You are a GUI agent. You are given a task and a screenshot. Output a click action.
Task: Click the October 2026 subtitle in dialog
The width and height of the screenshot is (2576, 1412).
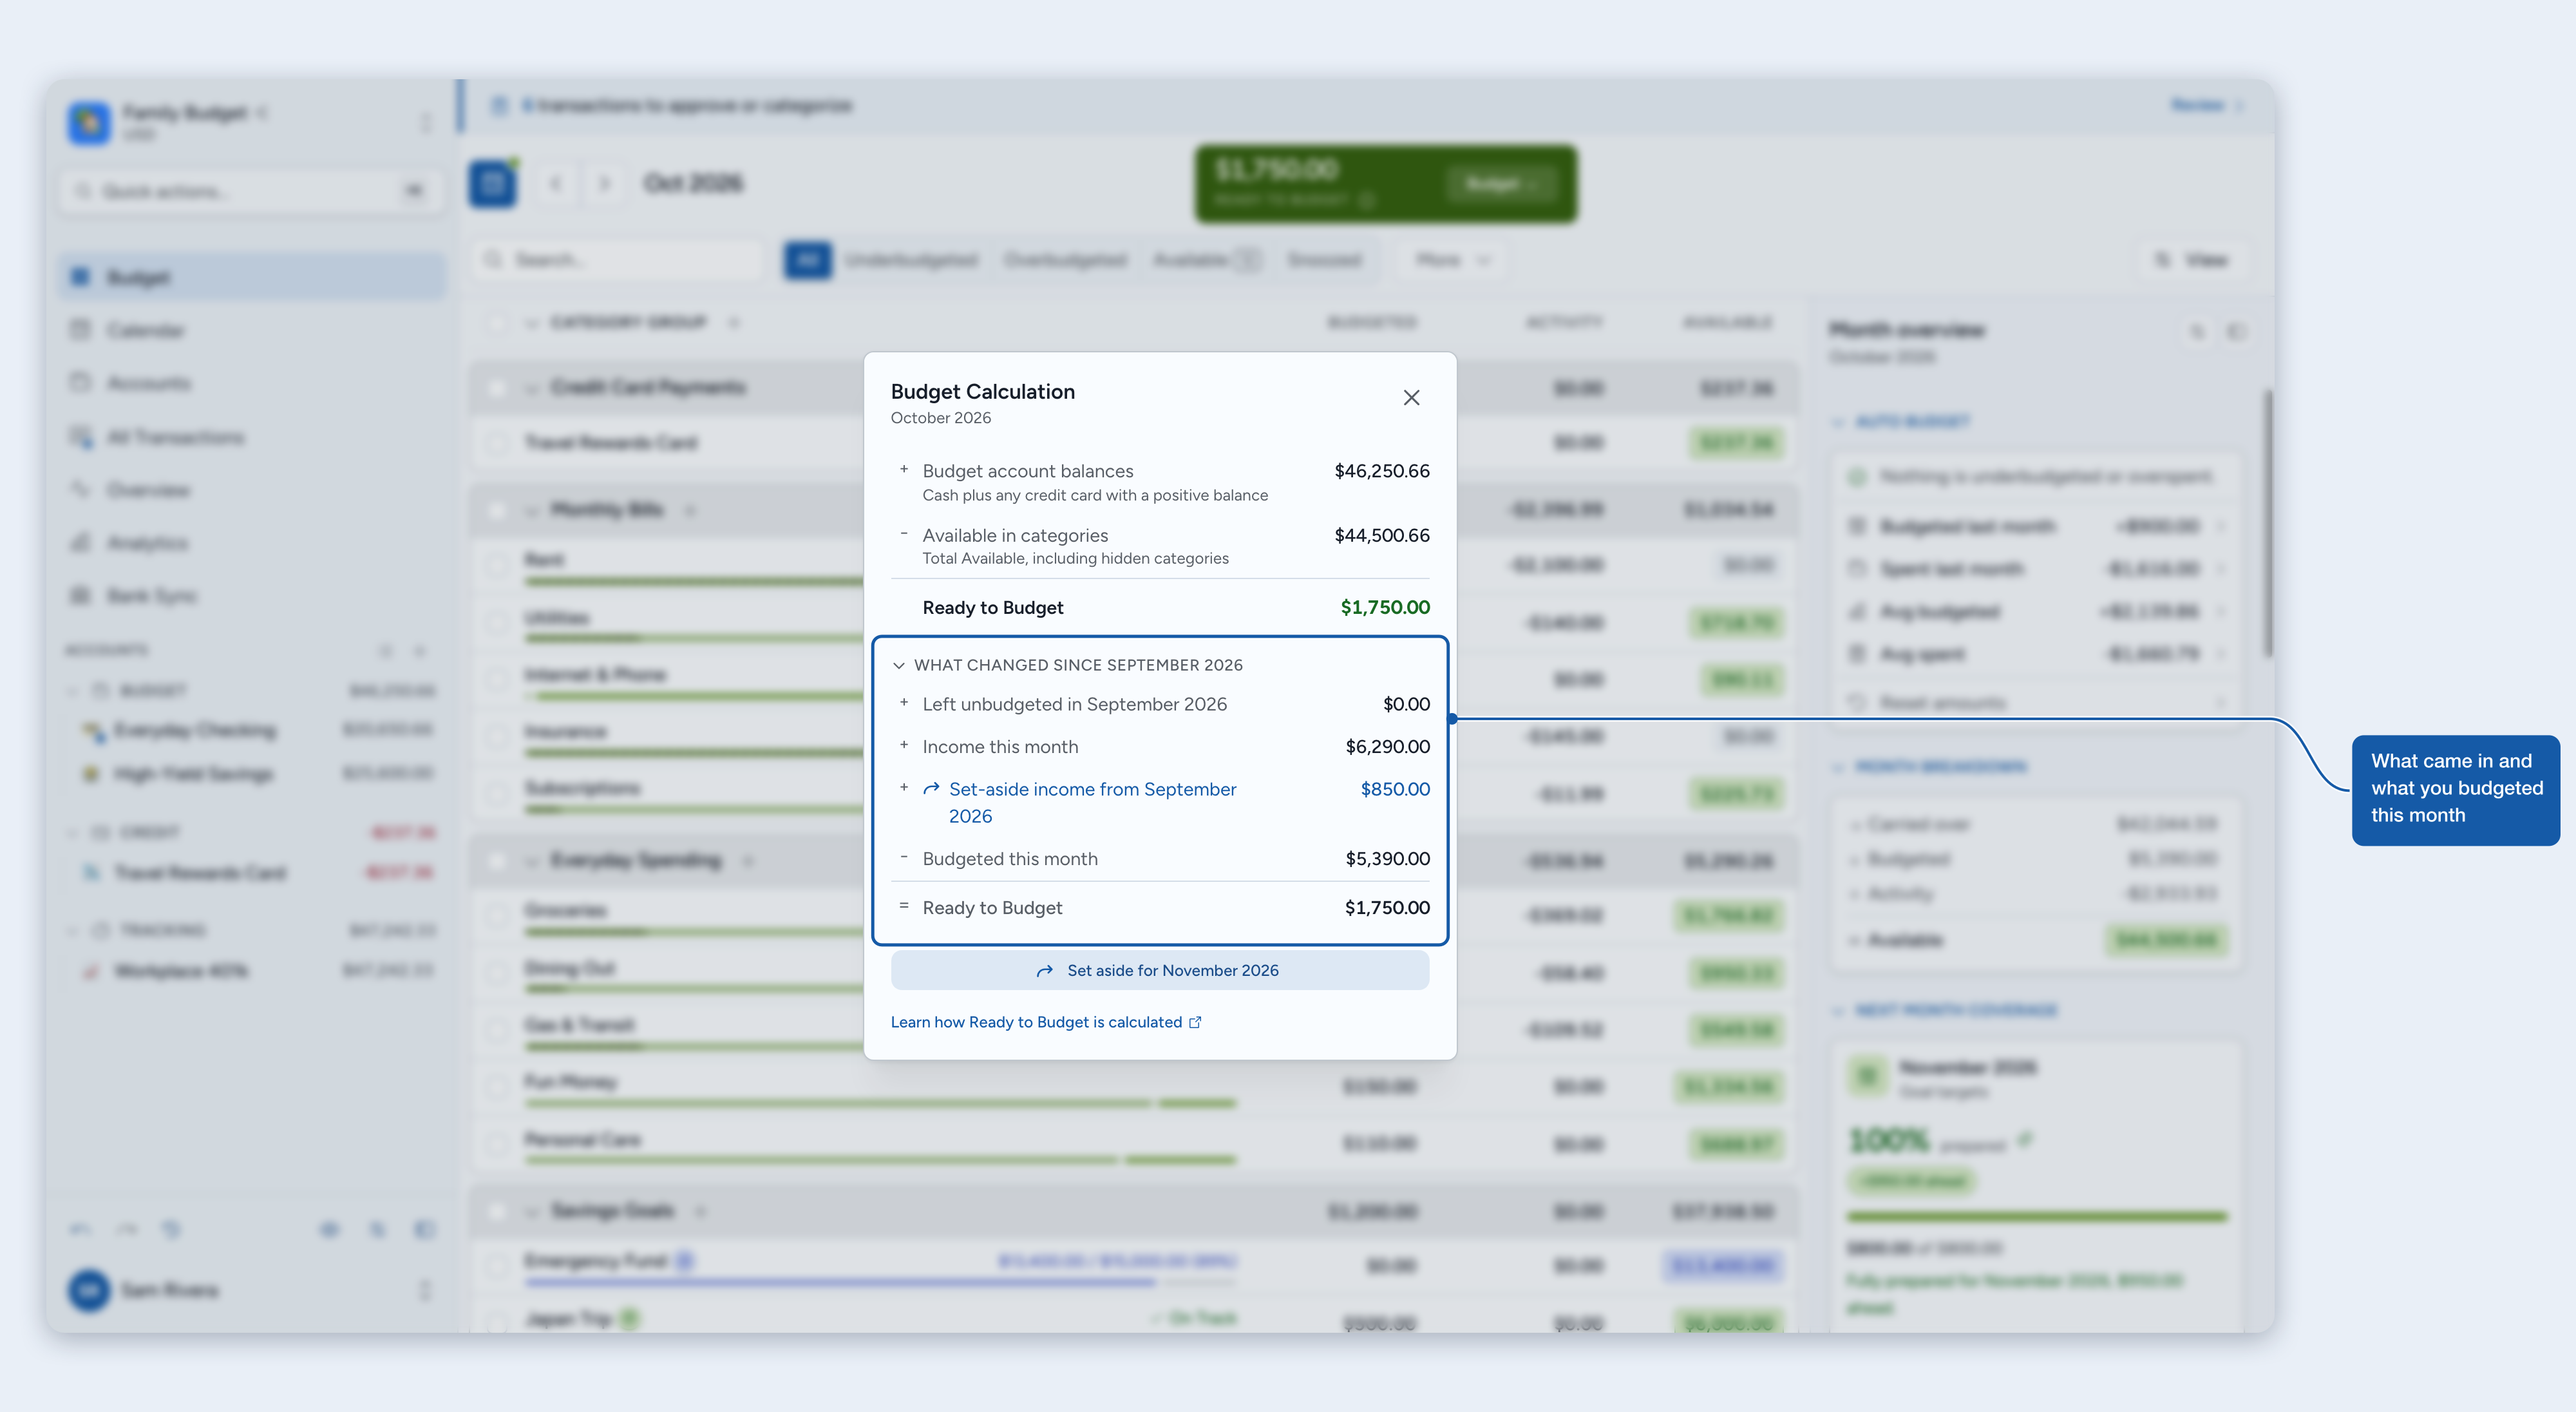tap(941, 418)
